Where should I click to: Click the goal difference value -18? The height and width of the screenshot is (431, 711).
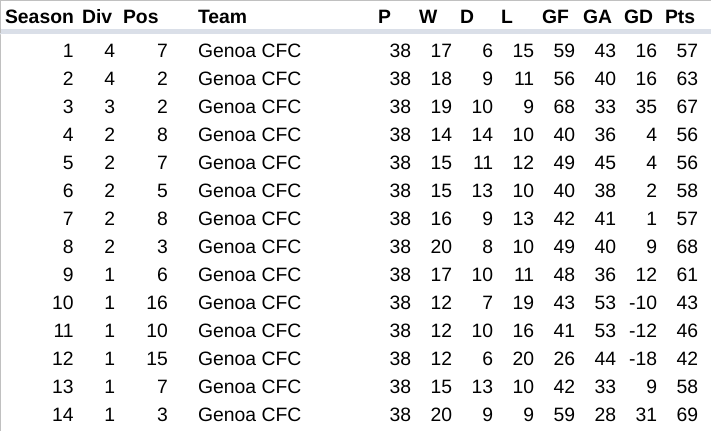click(643, 359)
